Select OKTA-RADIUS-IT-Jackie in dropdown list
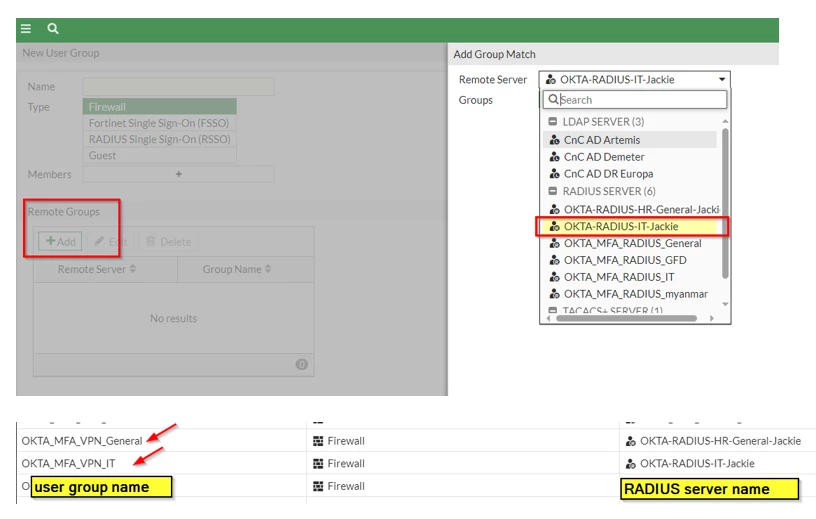Screen dimensions: 816x519 coord(631,226)
